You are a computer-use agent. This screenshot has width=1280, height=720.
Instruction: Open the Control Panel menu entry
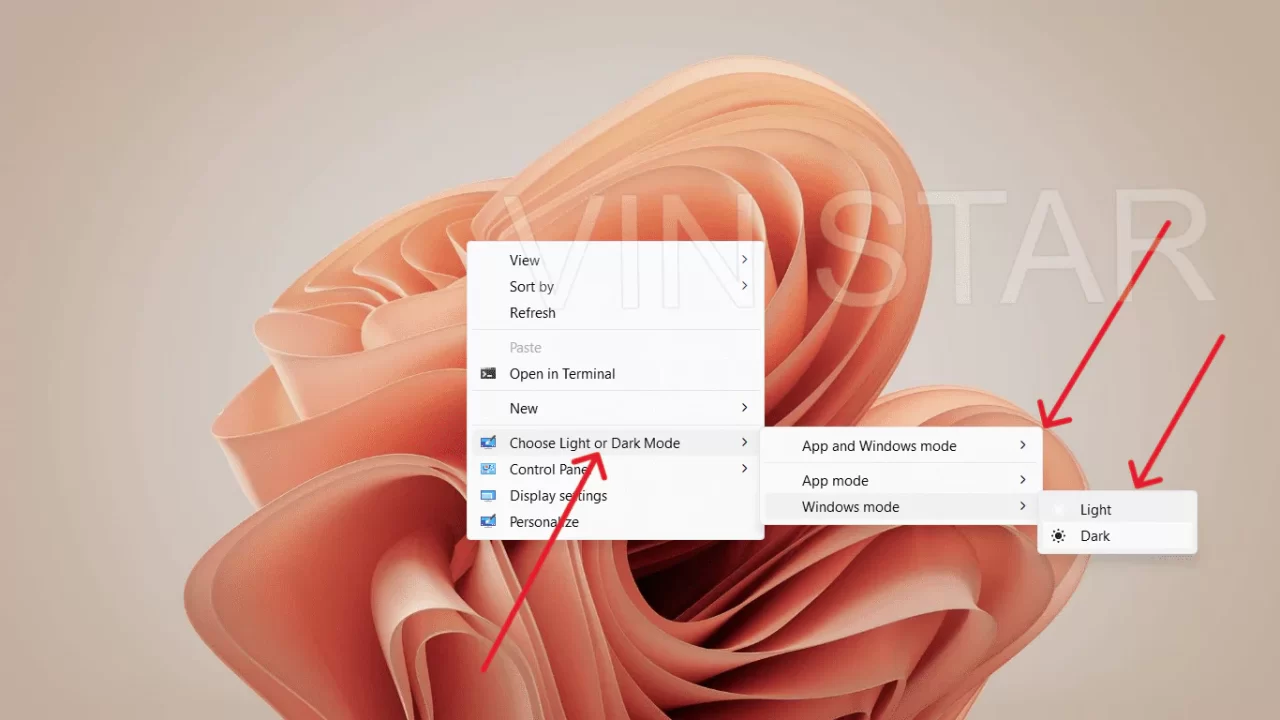click(x=615, y=469)
